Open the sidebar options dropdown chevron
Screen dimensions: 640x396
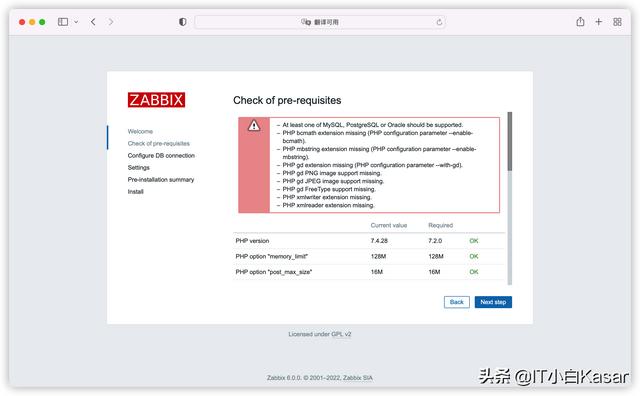[76, 22]
